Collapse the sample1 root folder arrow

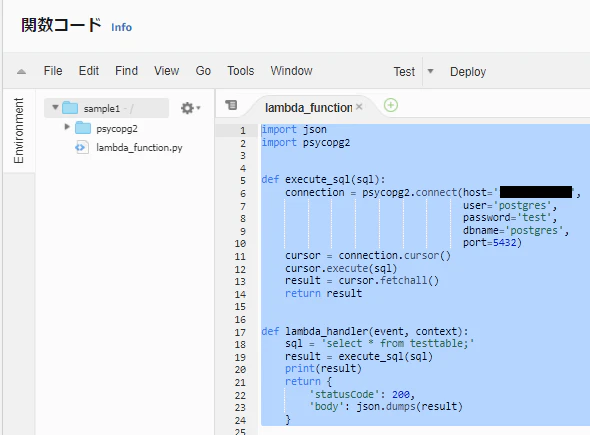pos(55,108)
